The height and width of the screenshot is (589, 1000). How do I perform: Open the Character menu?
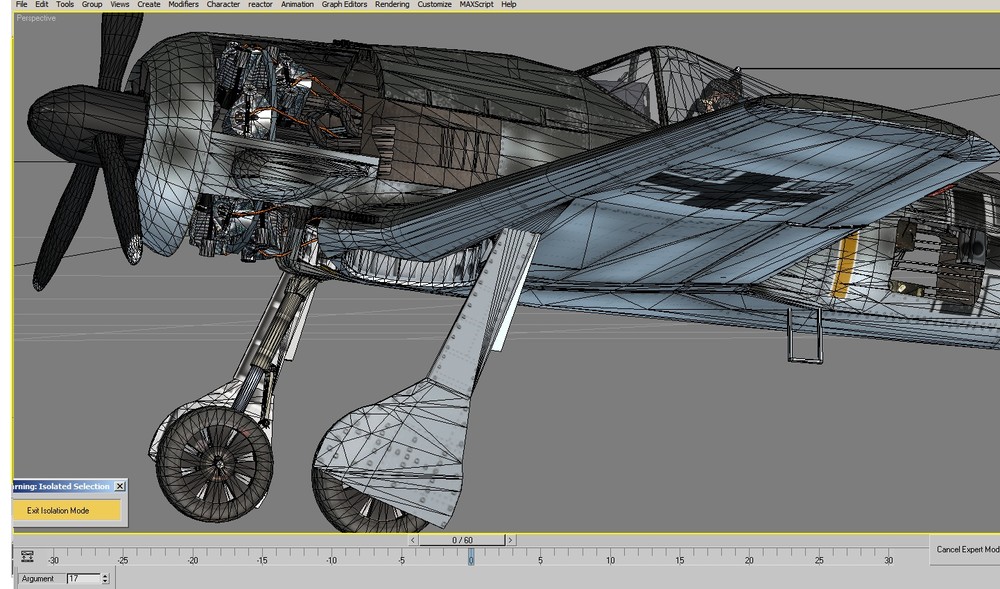(222, 4)
